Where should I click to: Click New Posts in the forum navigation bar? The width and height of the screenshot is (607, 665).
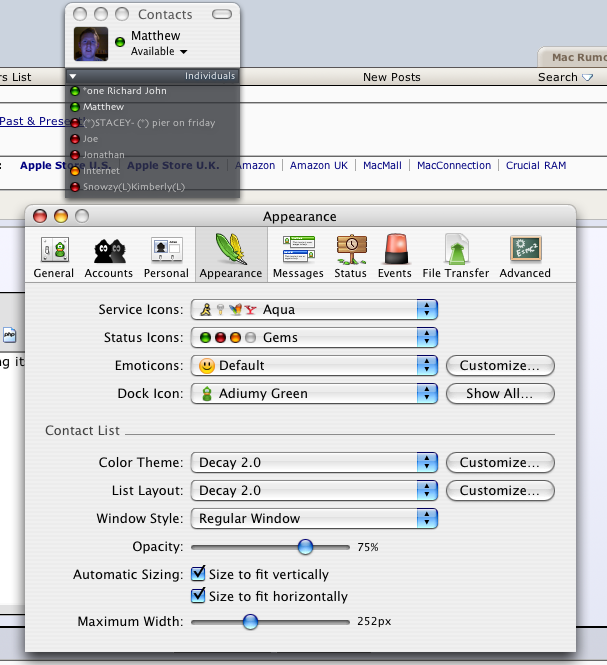coord(392,77)
